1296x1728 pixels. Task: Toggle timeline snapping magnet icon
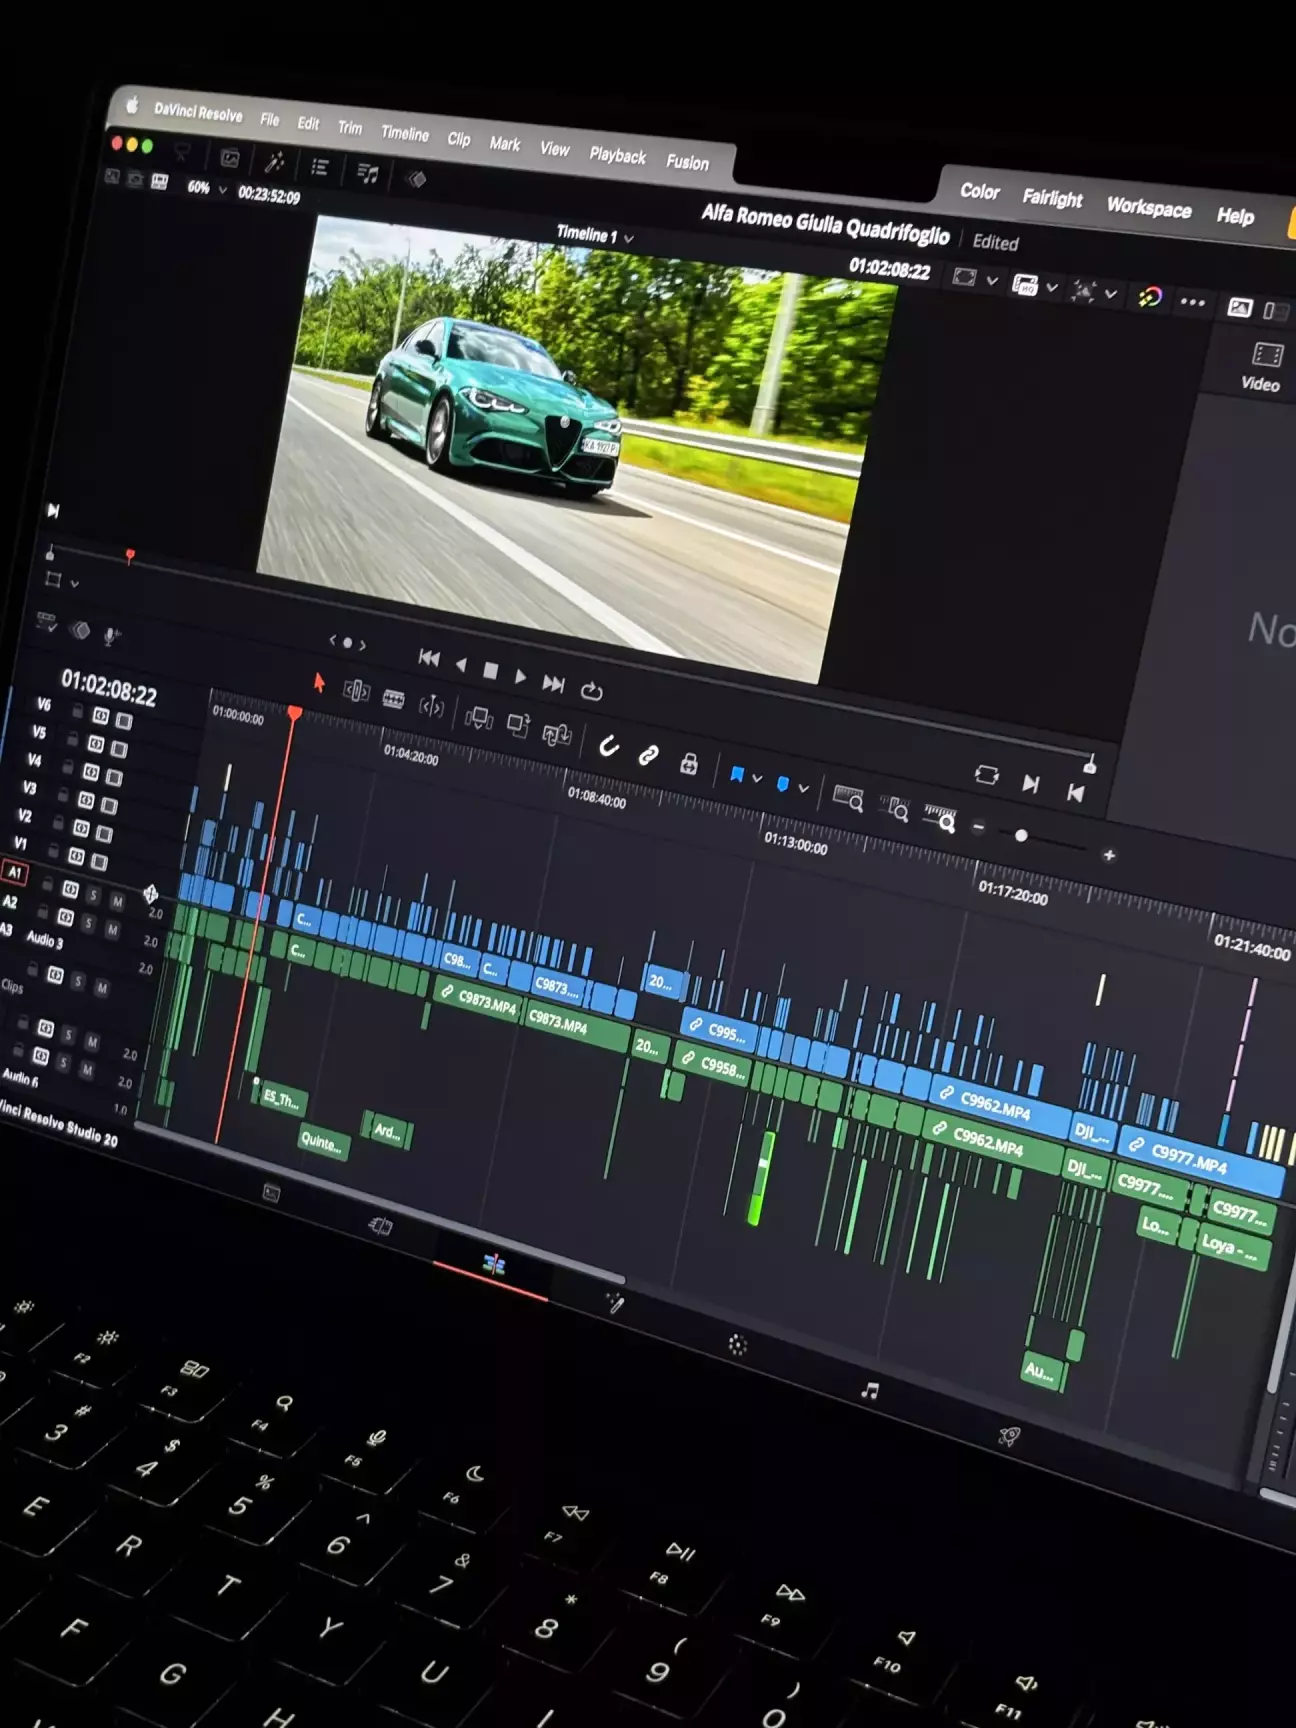point(608,746)
